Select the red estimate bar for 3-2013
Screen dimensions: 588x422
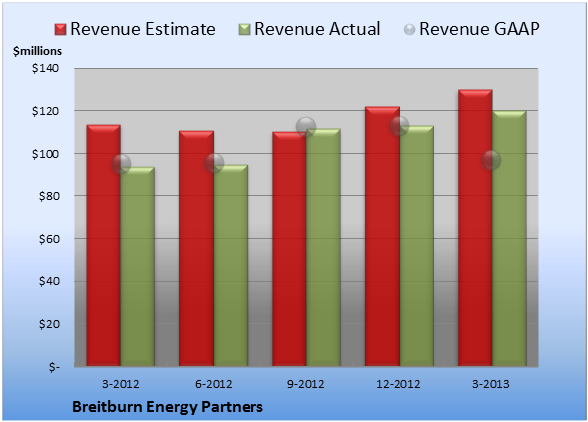[475, 228]
